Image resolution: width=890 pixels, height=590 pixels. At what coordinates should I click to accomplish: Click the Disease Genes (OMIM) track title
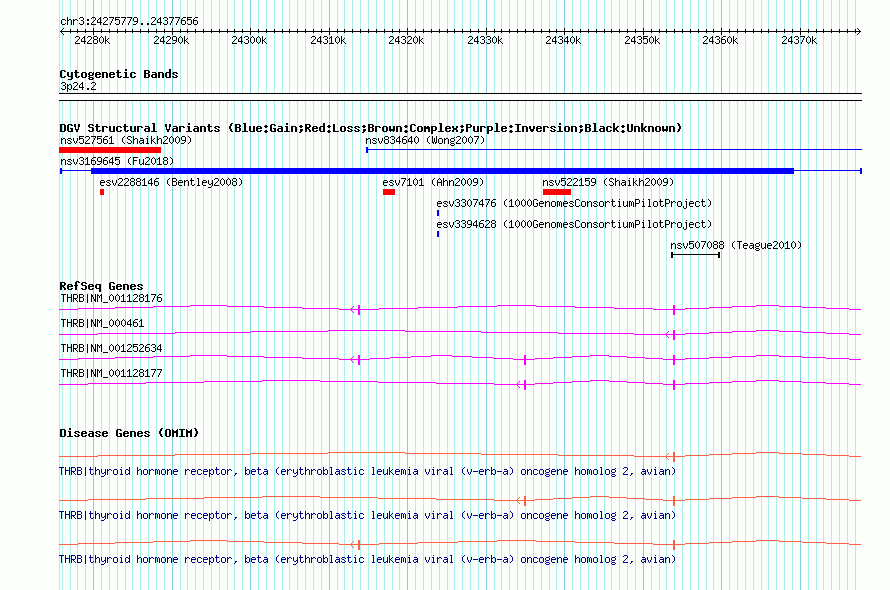(x=129, y=433)
